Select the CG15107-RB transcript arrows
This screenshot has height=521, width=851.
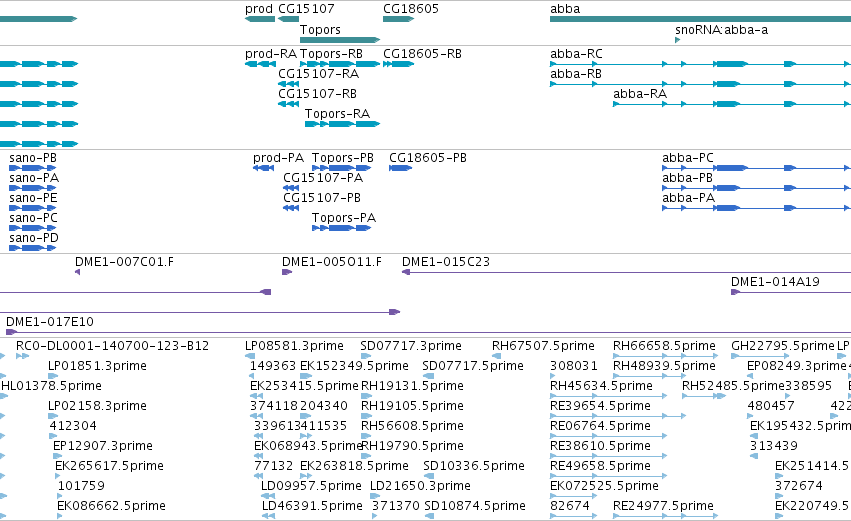(x=288, y=104)
